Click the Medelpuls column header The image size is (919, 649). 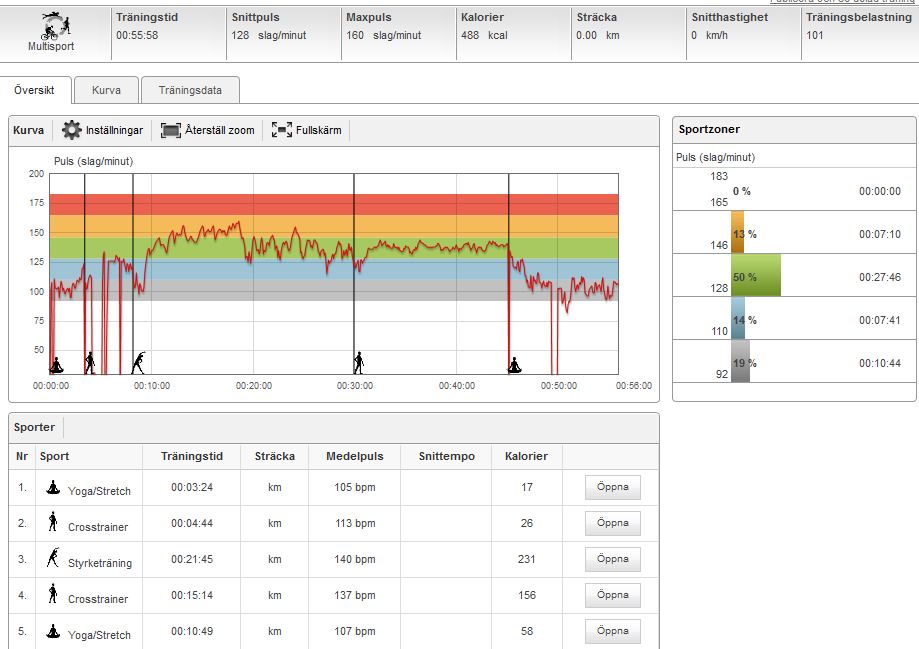(355, 456)
